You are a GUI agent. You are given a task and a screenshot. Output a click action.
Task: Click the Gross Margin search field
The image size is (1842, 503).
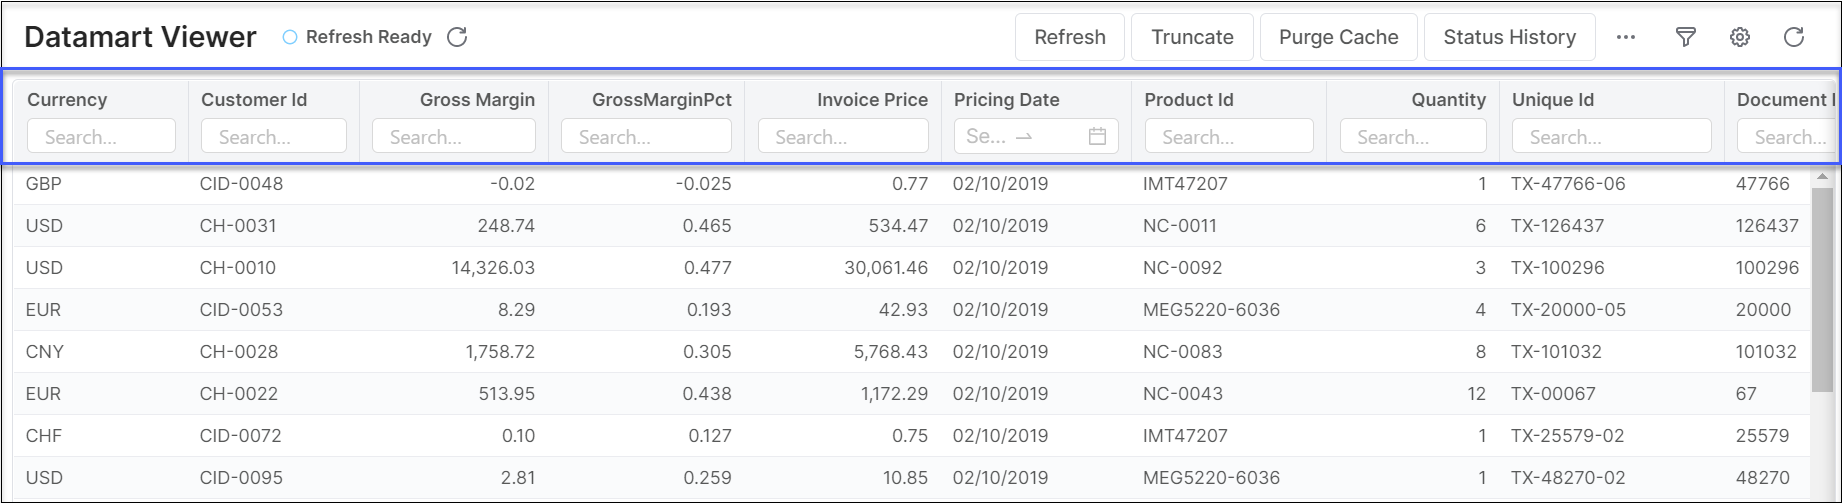(x=454, y=137)
